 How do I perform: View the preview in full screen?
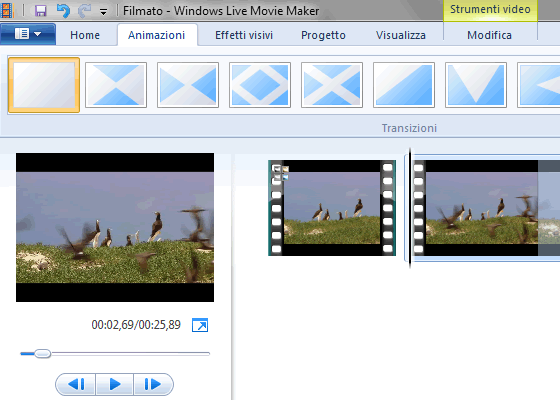coord(200,325)
